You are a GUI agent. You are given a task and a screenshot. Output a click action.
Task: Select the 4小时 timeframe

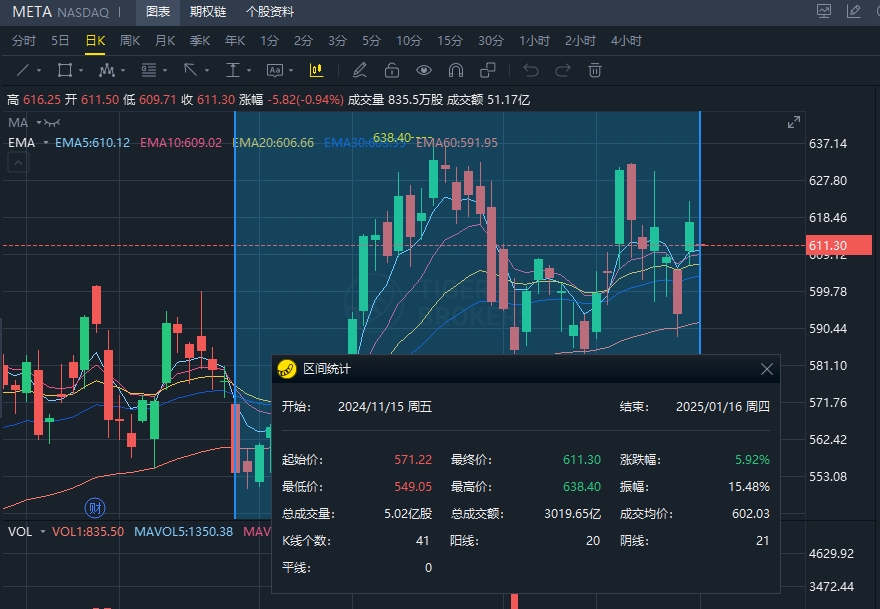tap(626, 40)
